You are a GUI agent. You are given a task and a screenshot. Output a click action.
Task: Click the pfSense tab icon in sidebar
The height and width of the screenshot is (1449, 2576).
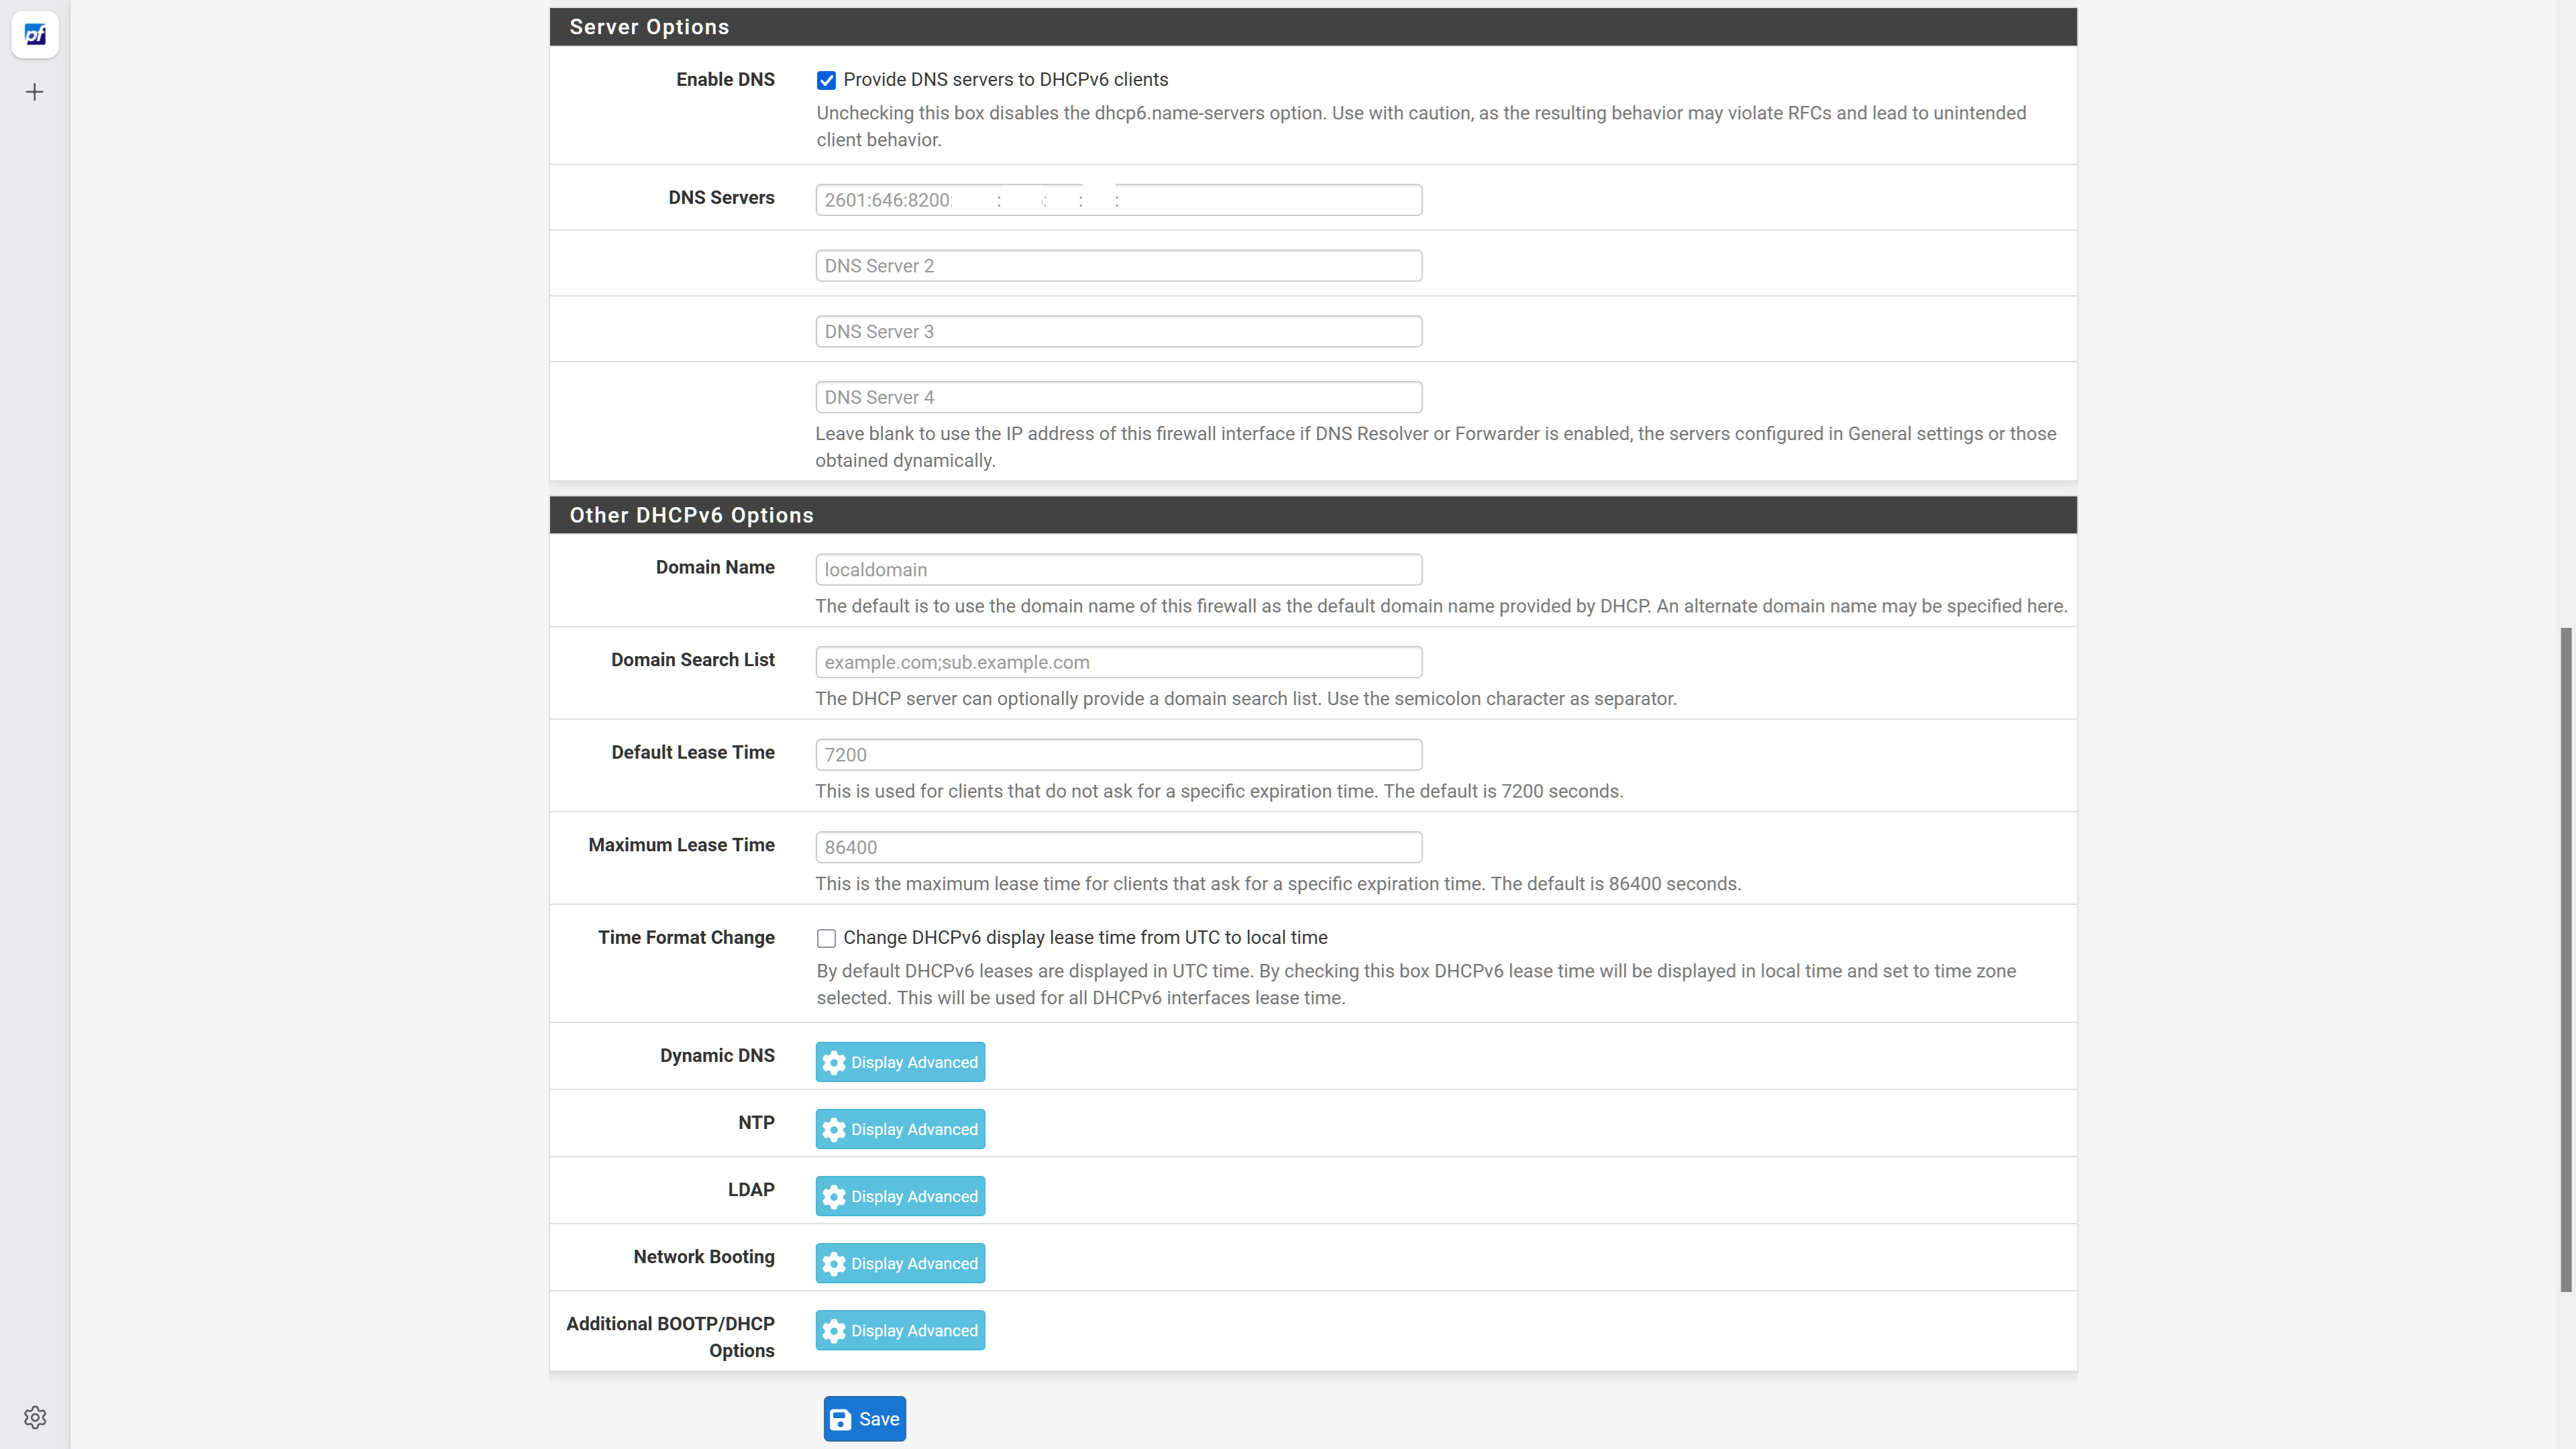pos(35,35)
